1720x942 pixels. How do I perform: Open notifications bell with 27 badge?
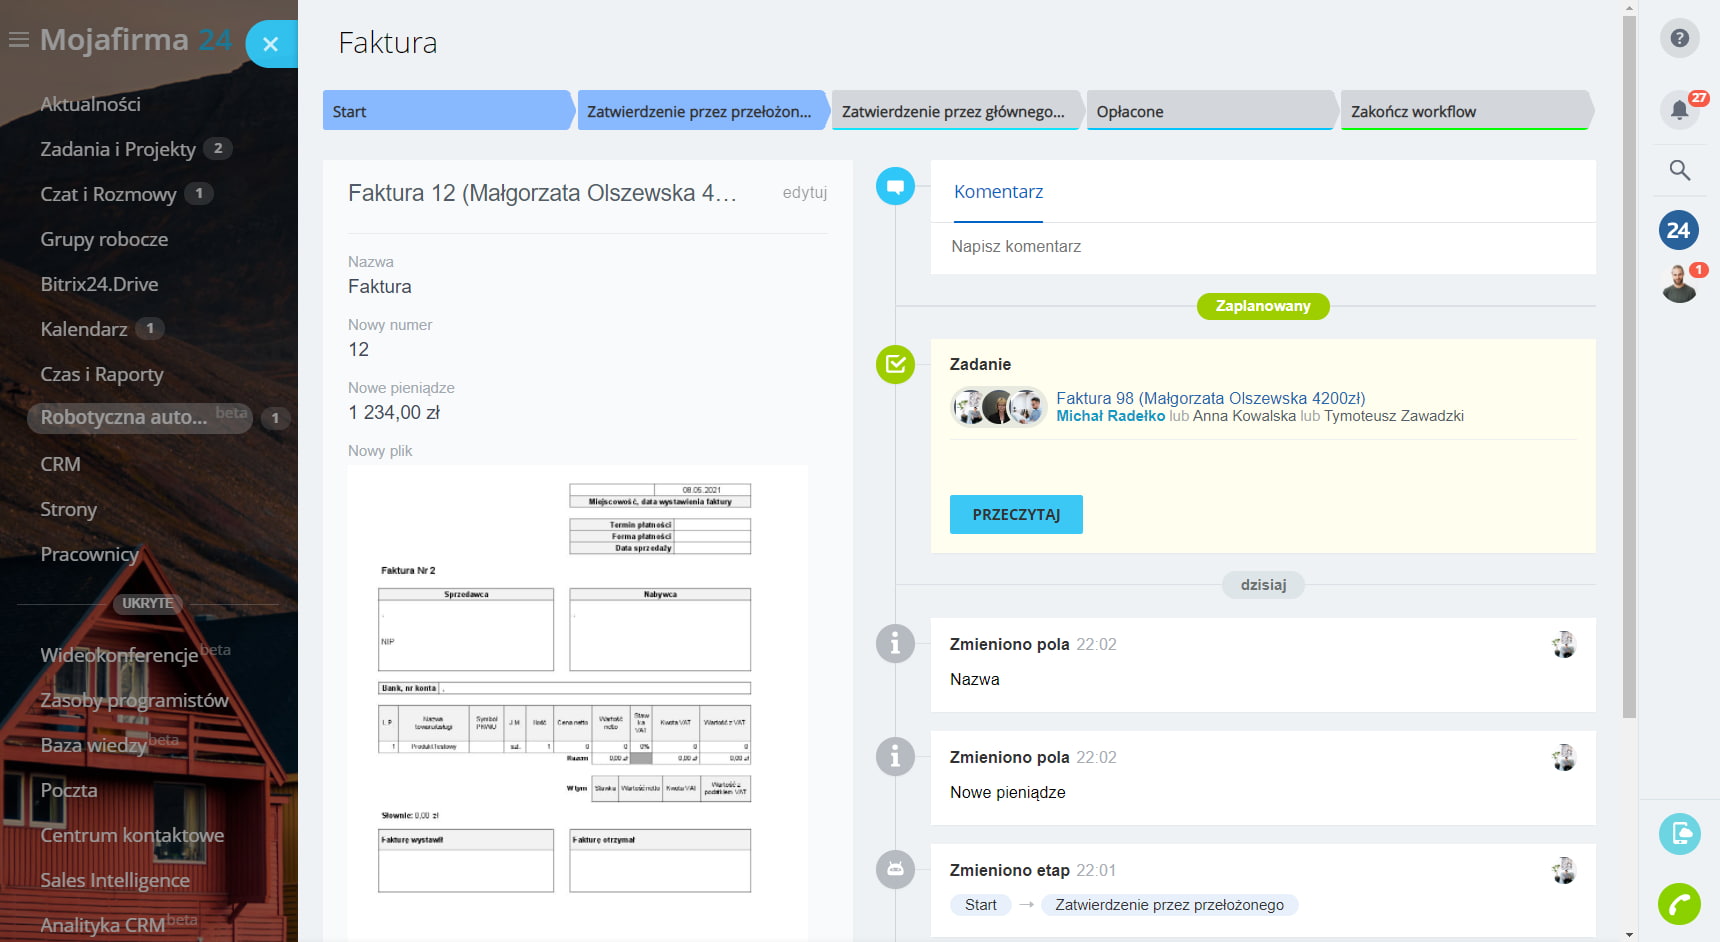[x=1679, y=110]
